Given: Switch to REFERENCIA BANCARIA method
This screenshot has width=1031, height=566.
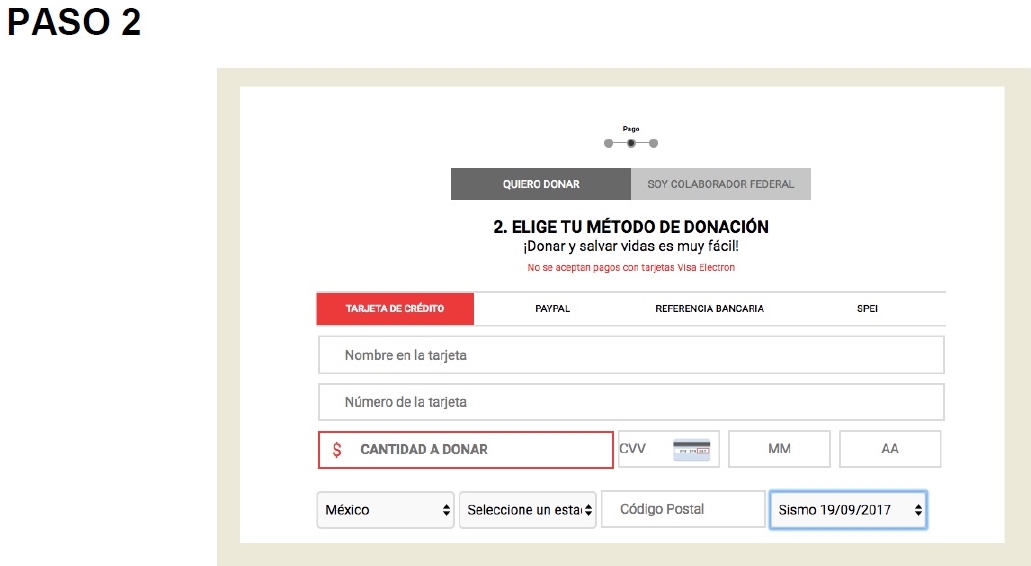Looking at the screenshot, I should coord(709,309).
